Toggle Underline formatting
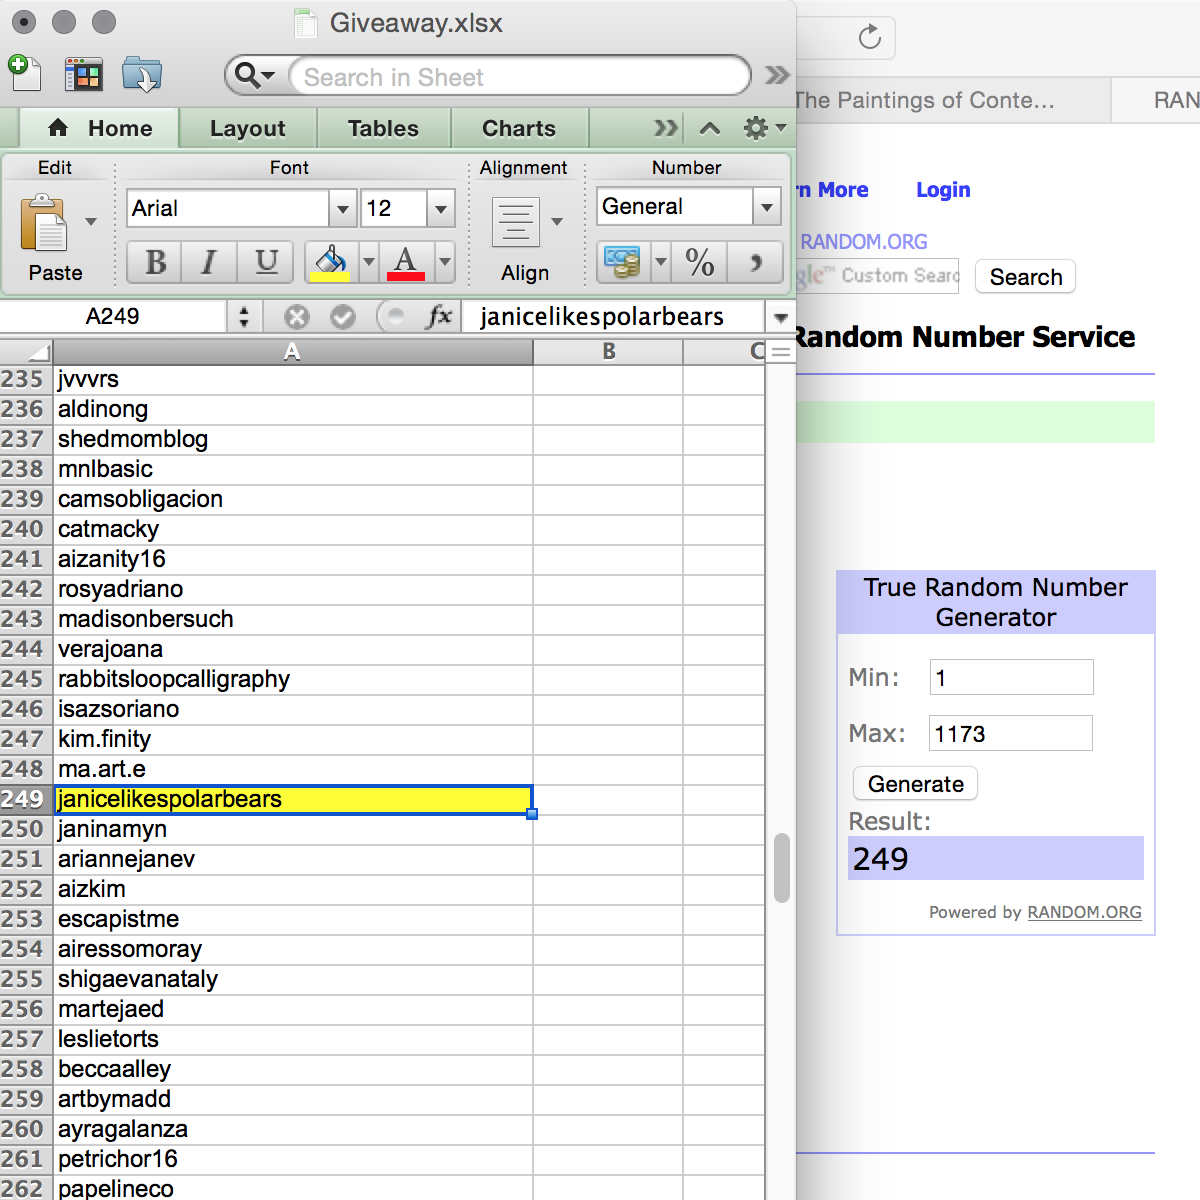Viewport: 1200px width, 1200px height. click(265, 262)
